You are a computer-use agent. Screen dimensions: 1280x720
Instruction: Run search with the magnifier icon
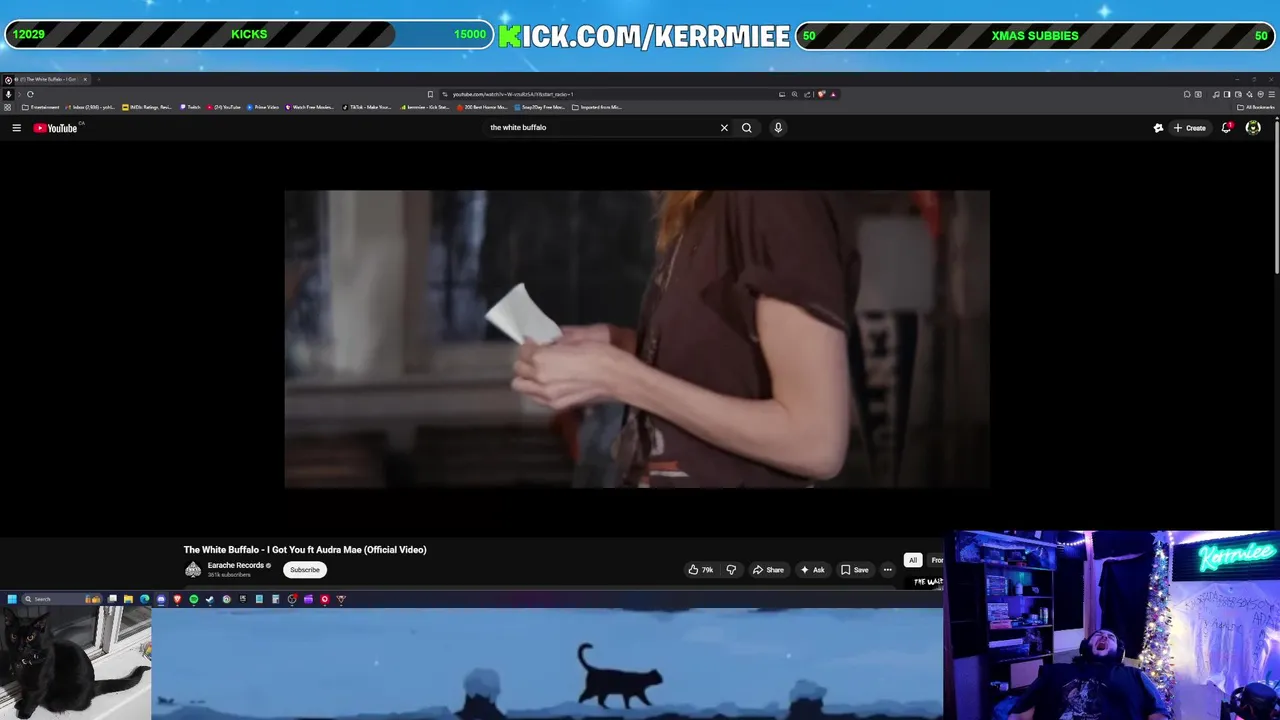[746, 128]
